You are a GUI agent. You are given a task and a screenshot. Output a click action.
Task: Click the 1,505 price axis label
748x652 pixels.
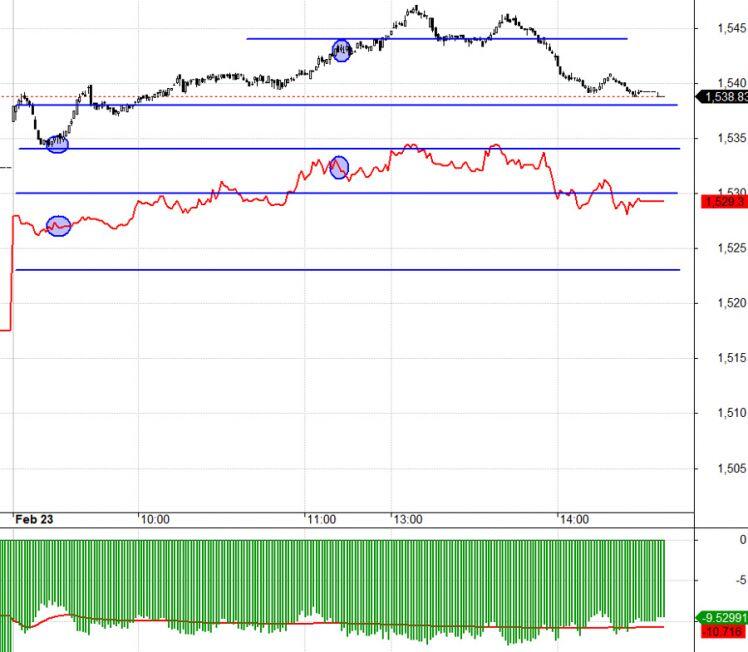point(731,468)
